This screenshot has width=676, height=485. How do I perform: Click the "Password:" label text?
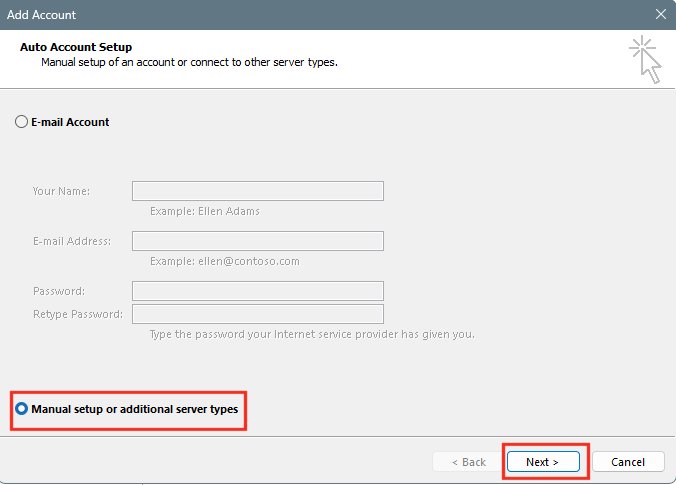click(59, 291)
